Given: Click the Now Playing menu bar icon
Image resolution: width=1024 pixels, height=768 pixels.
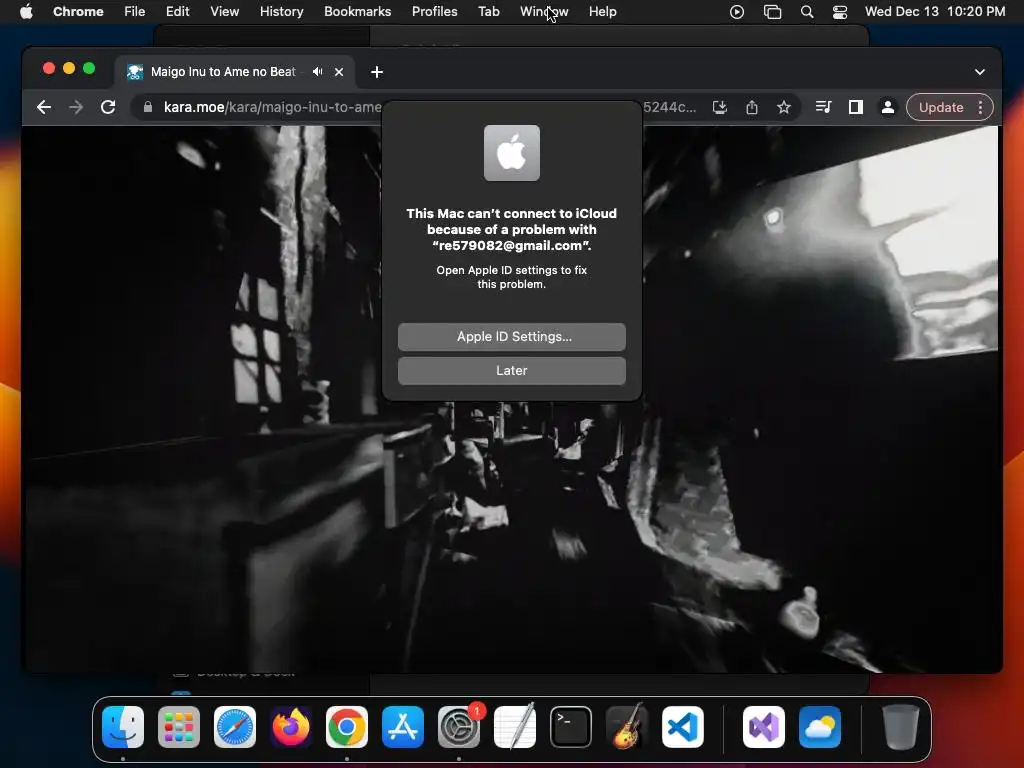Looking at the screenshot, I should [x=737, y=12].
